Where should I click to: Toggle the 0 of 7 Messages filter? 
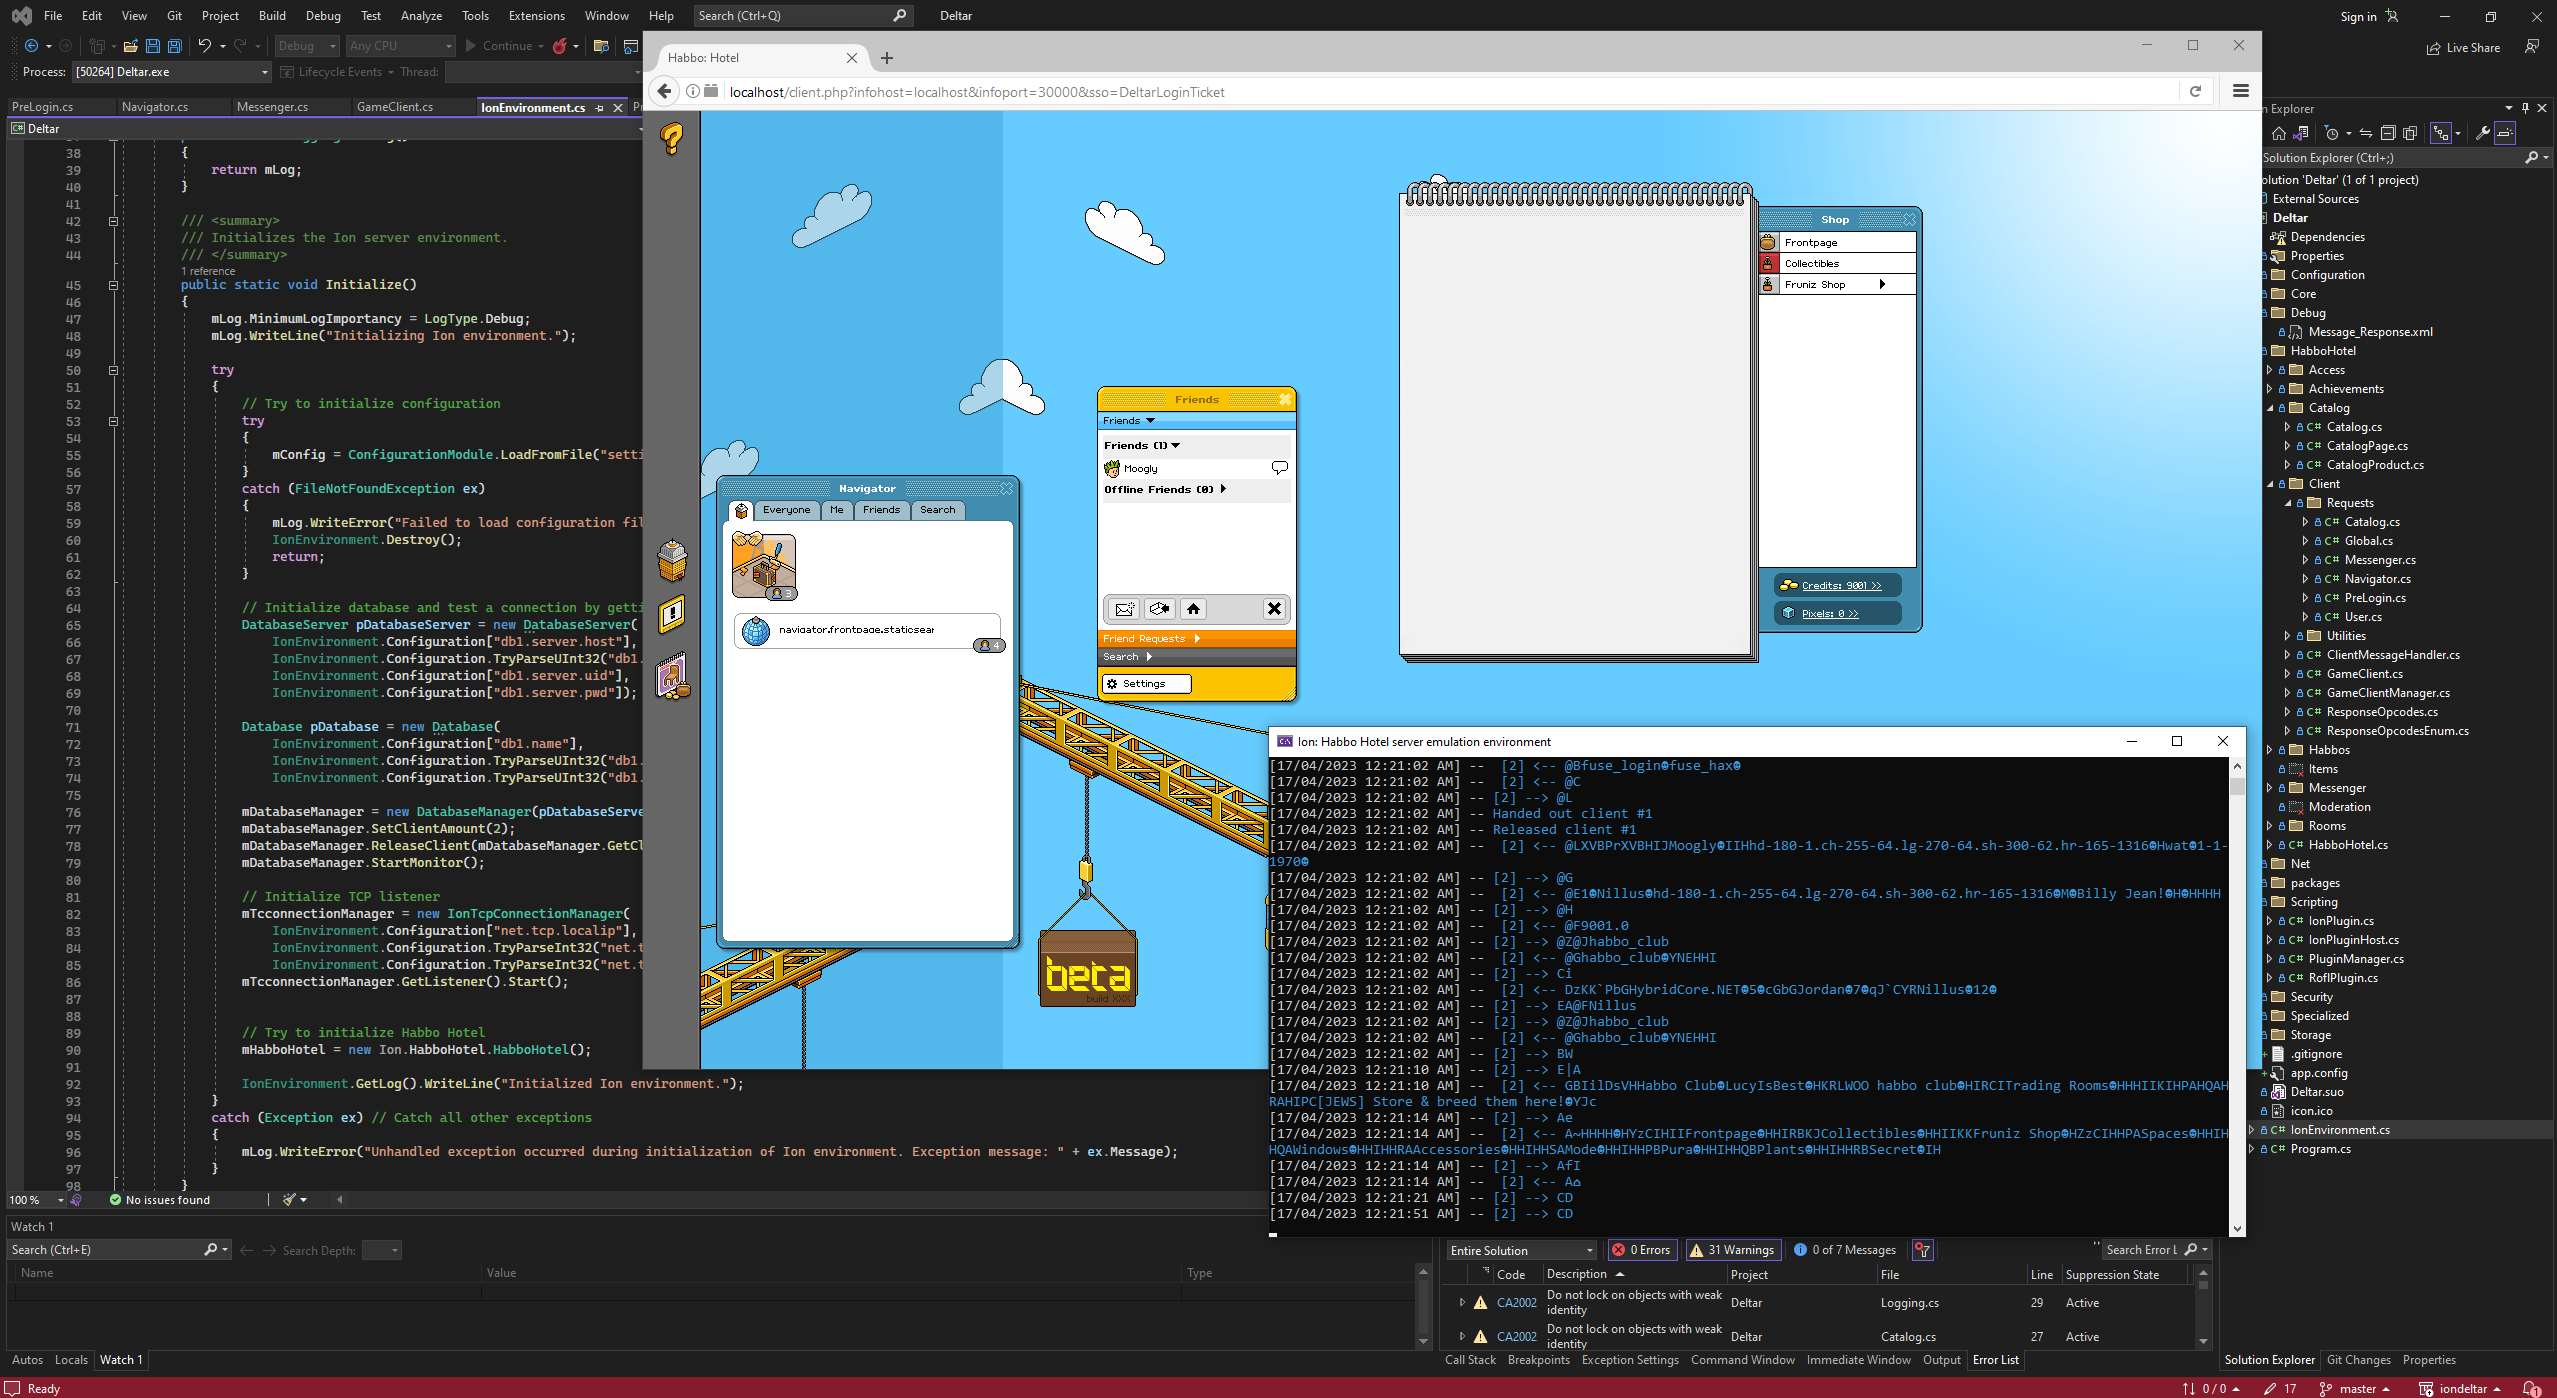1845,1250
